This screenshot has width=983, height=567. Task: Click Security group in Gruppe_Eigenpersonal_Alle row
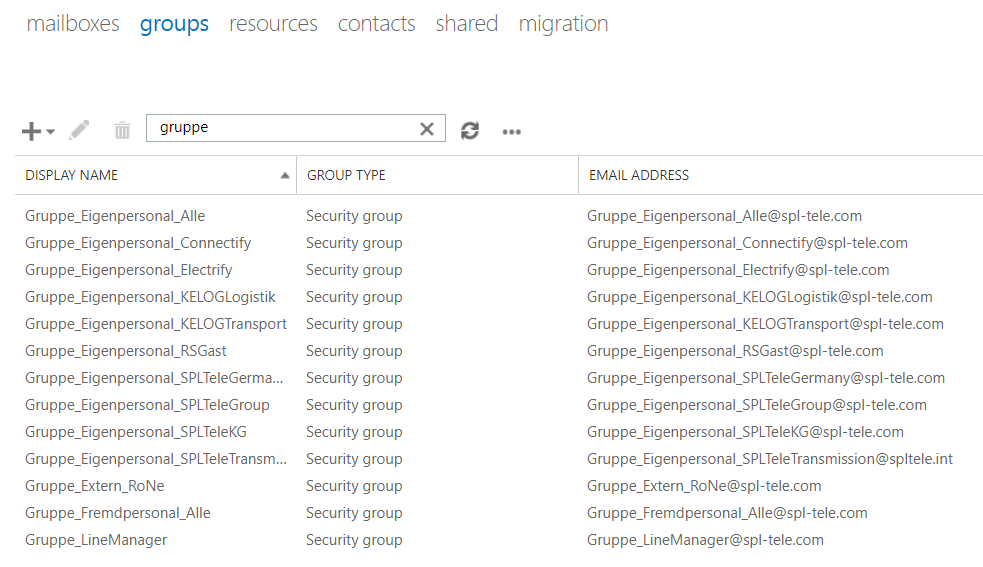[354, 216]
